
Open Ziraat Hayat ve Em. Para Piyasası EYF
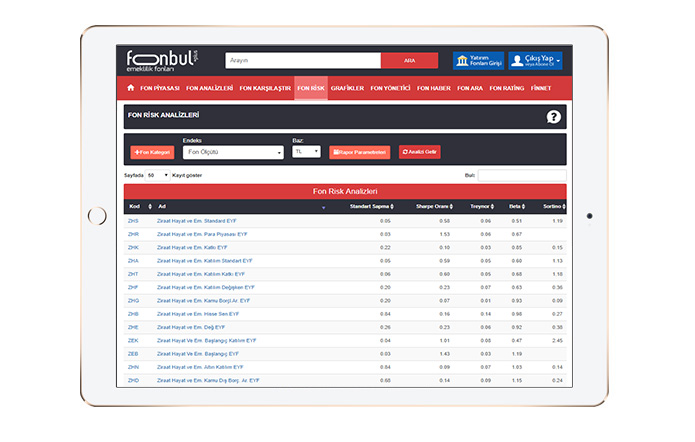tap(202, 234)
